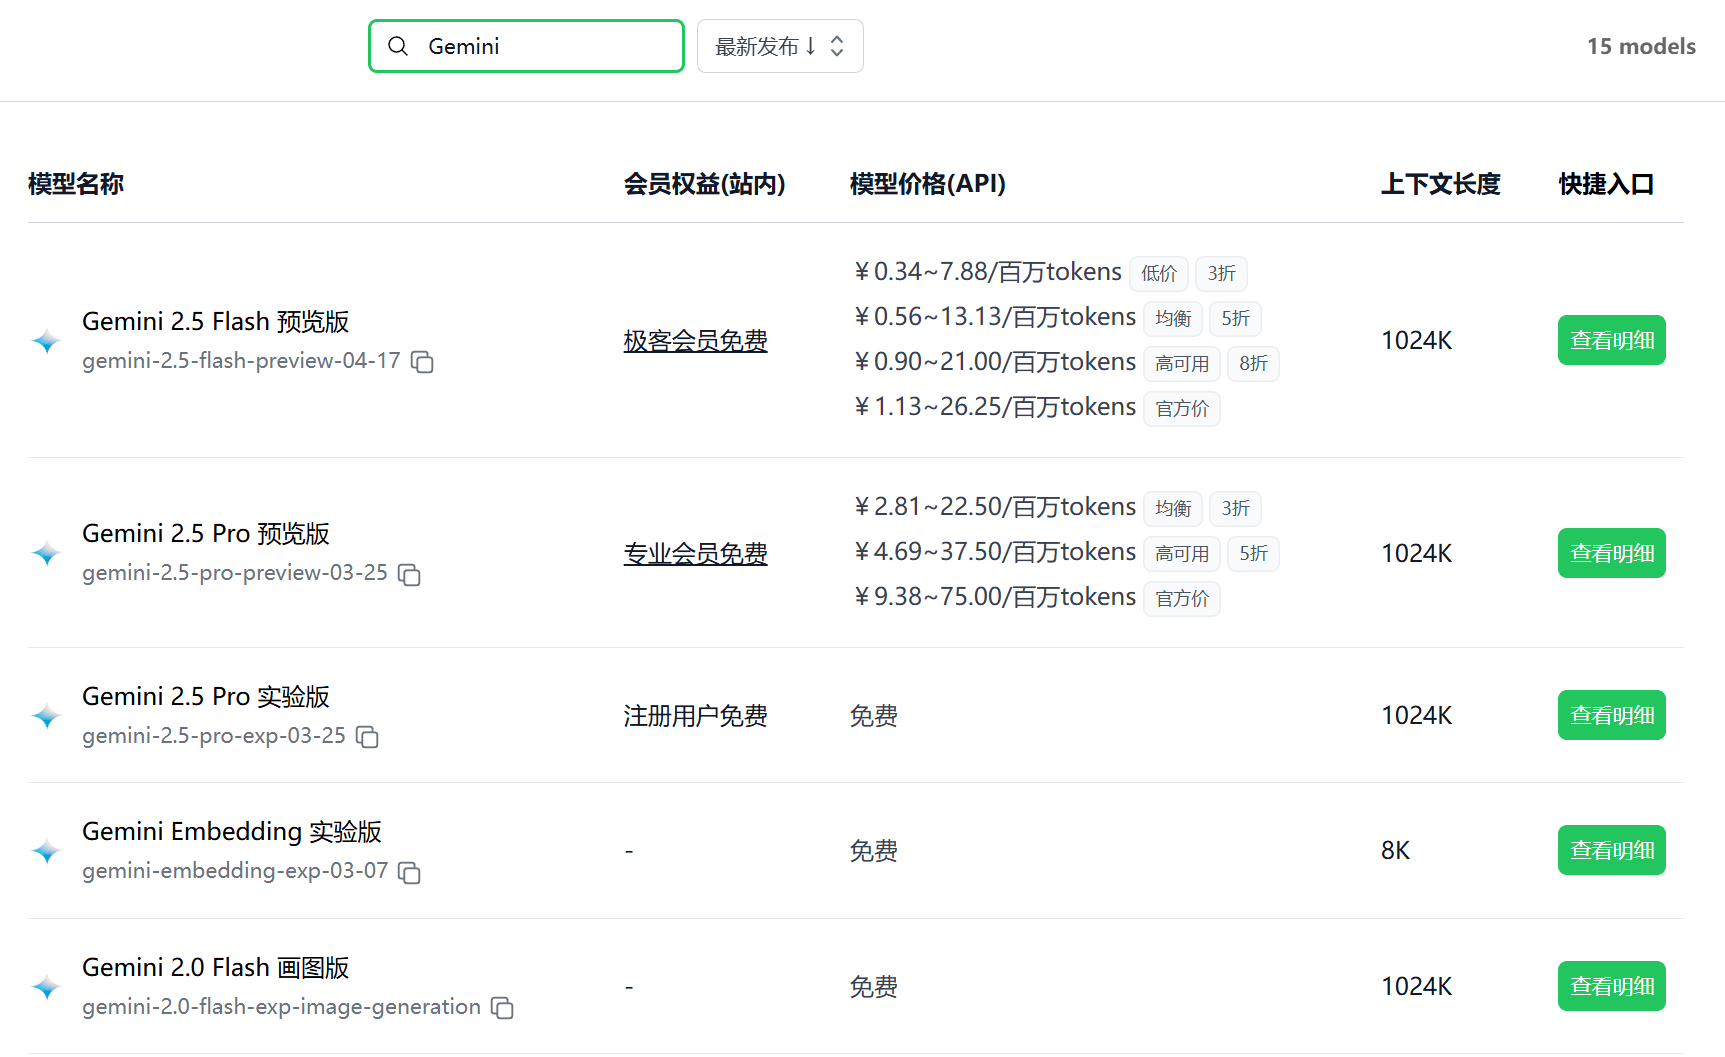
Task: Click model ID text gemini-2.5-flash-preview-04-17
Action: pos(241,361)
